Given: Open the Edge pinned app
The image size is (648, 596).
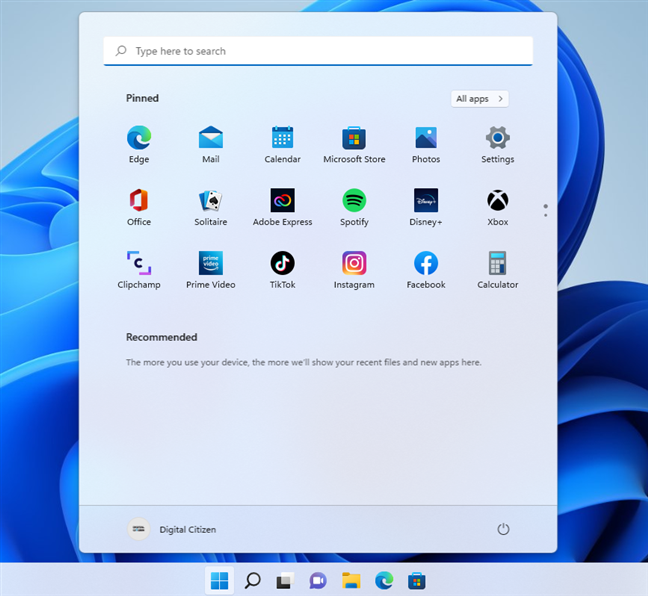Looking at the screenshot, I should pos(139,145).
